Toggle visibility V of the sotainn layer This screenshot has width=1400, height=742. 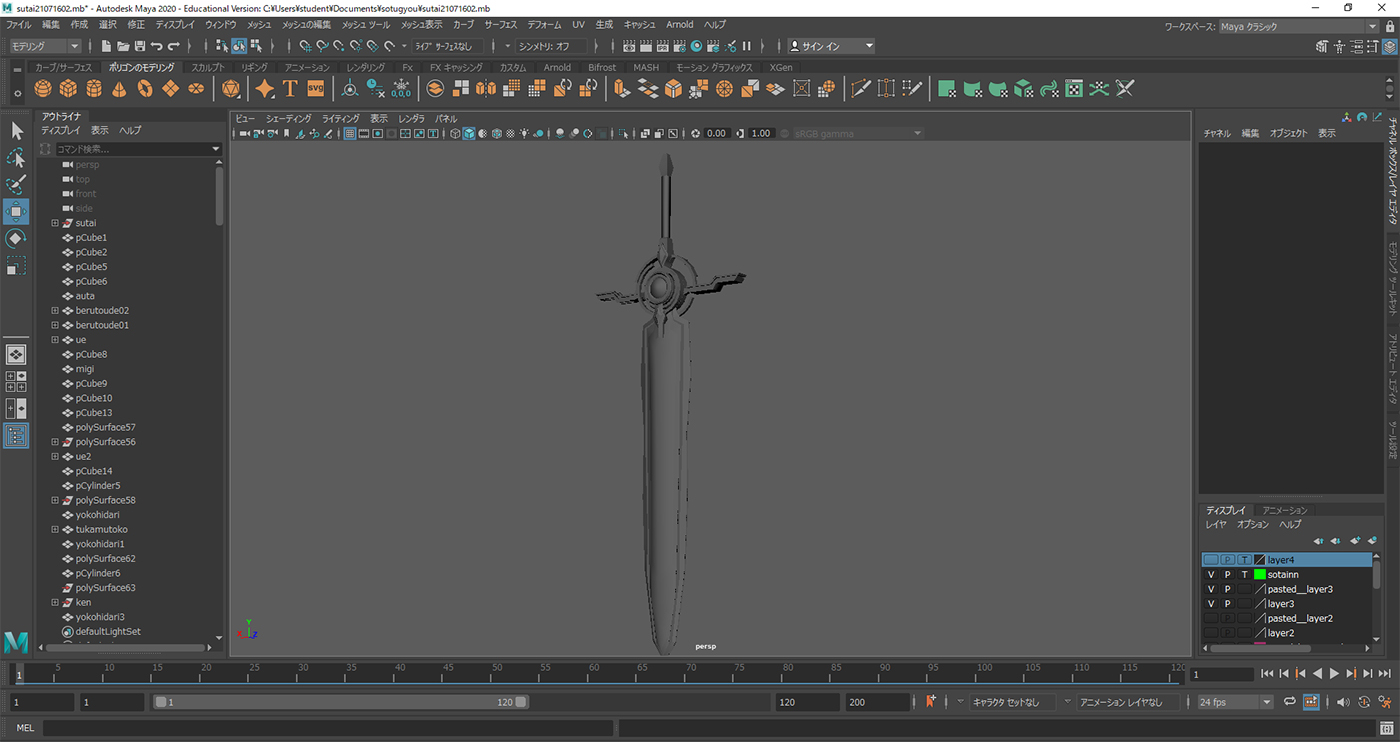coord(1211,575)
